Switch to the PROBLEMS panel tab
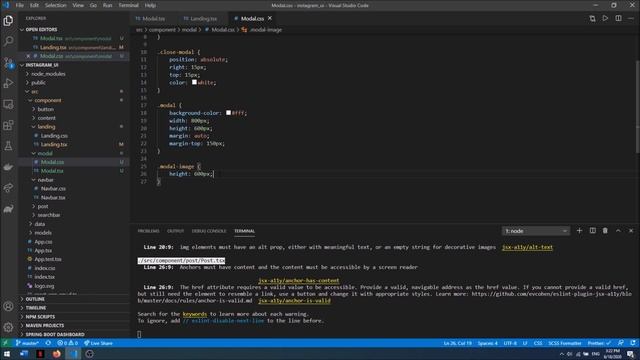Viewport: 640px width, 360px height. tap(148, 231)
